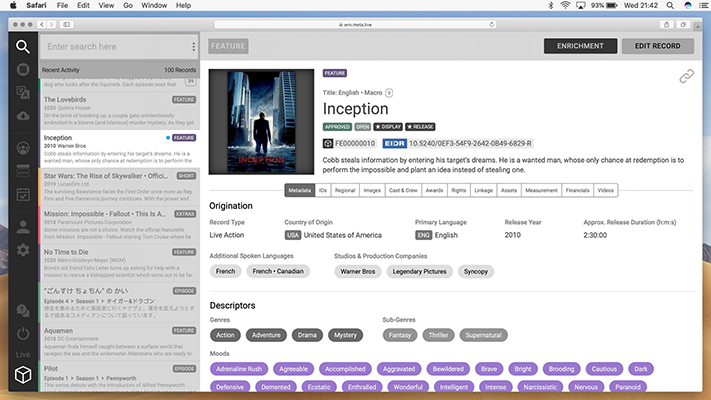
Task: Expand the title count badge beside Macro
Action: point(389,92)
